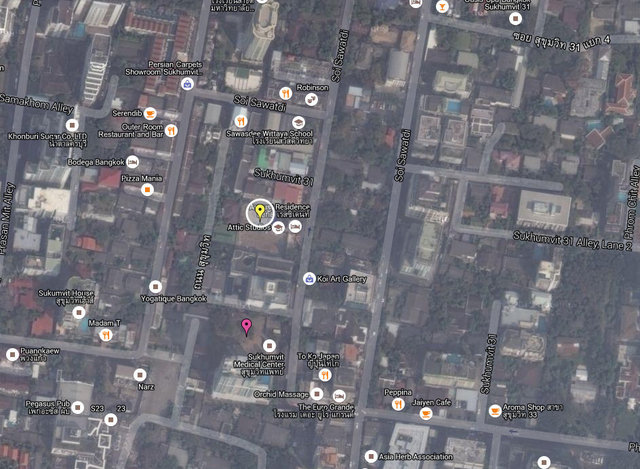Select the 'Persian Carpets Showroom Sukhumvit' label
The width and height of the screenshot is (640, 469).
click(164, 68)
